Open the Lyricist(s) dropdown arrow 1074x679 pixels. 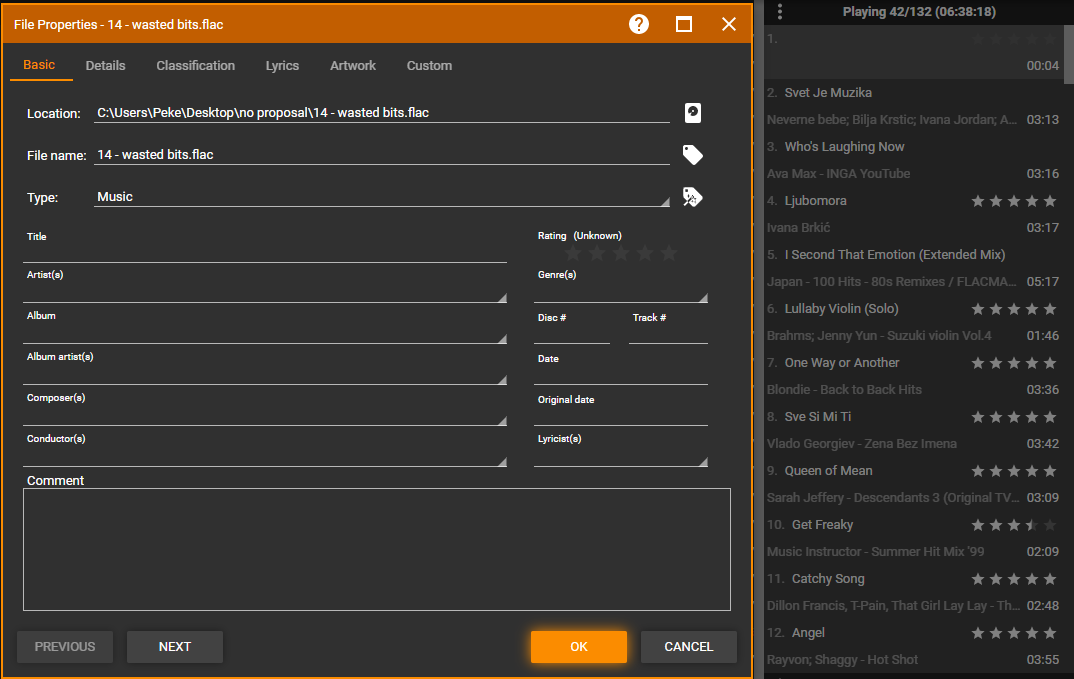[703, 462]
